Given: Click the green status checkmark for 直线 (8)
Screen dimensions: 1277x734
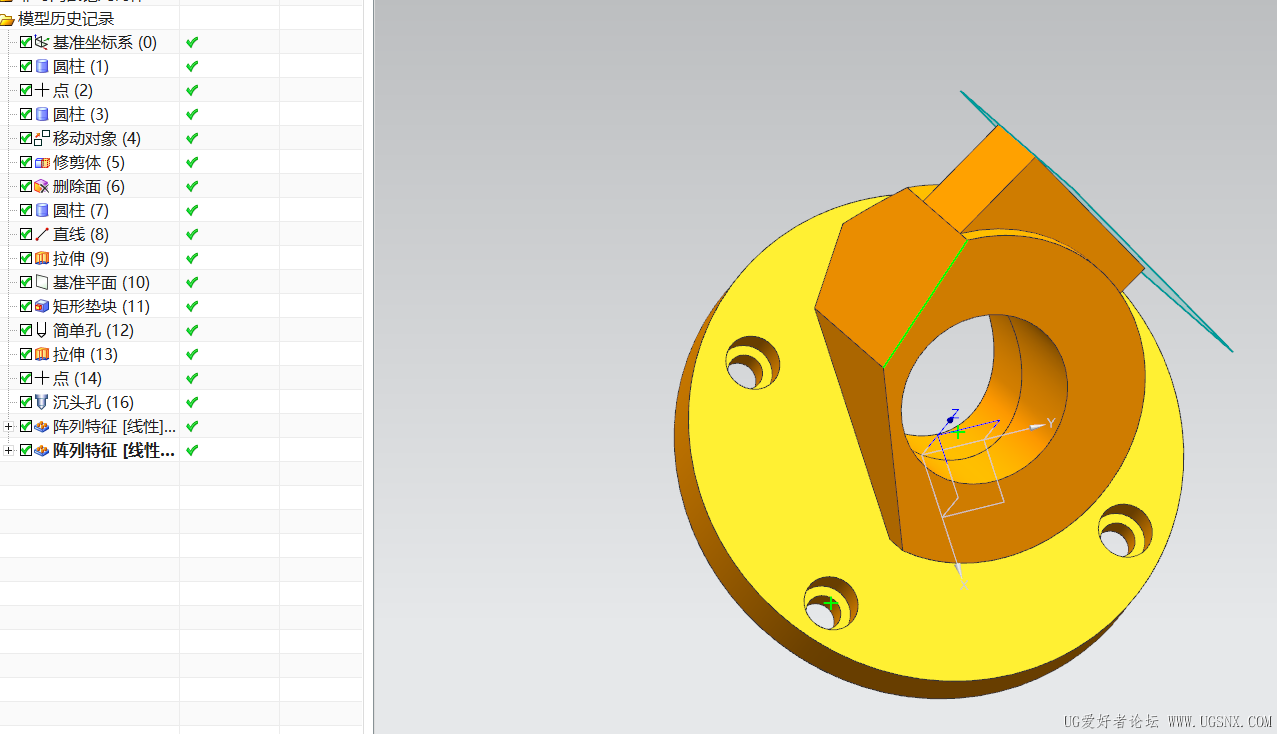Looking at the screenshot, I should point(192,234).
